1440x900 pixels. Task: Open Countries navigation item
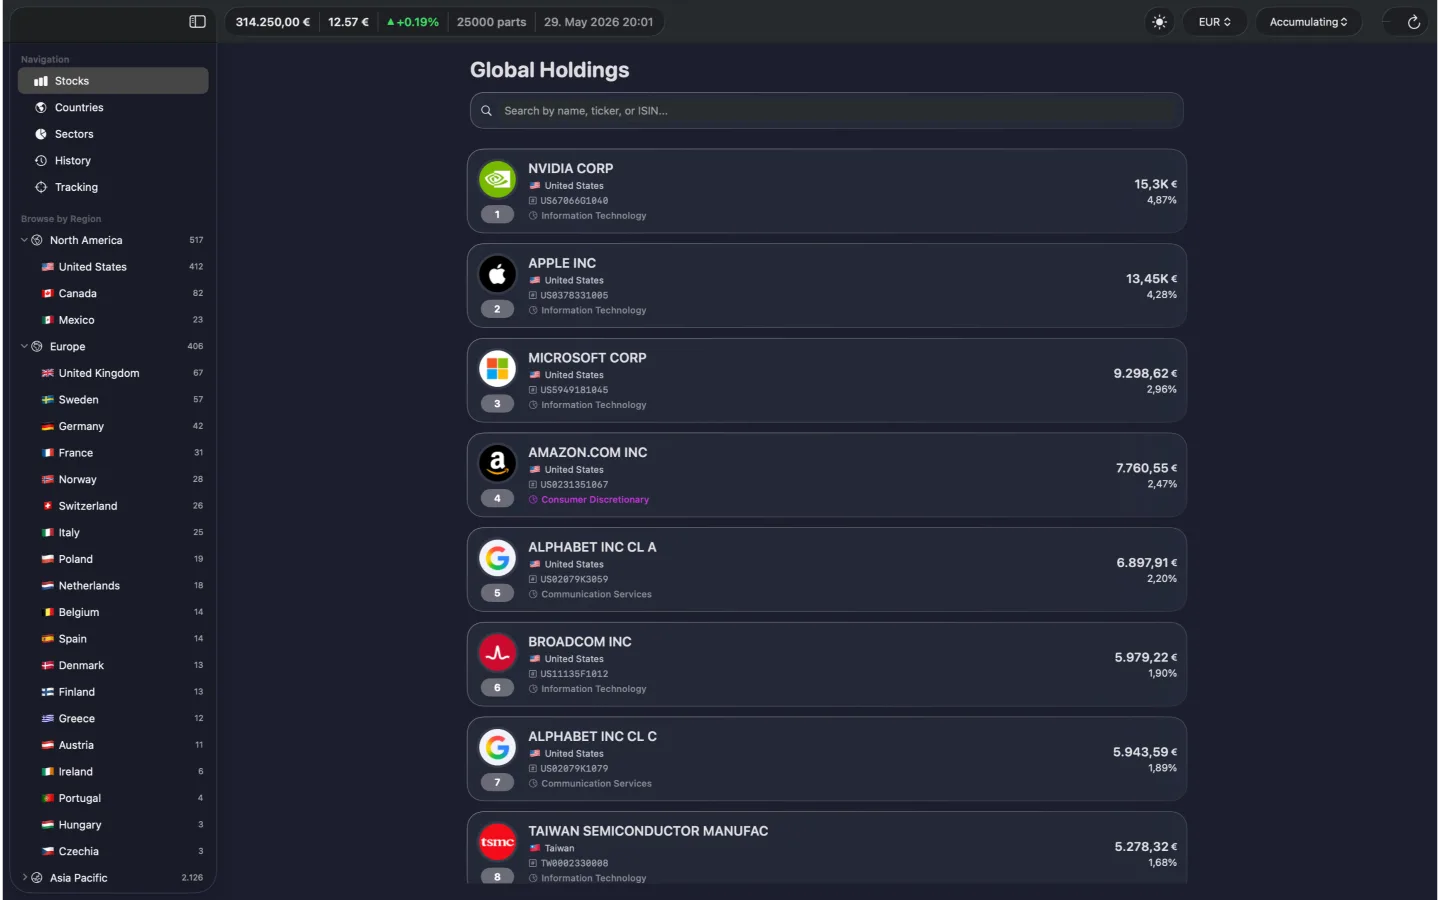pos(113,107)
